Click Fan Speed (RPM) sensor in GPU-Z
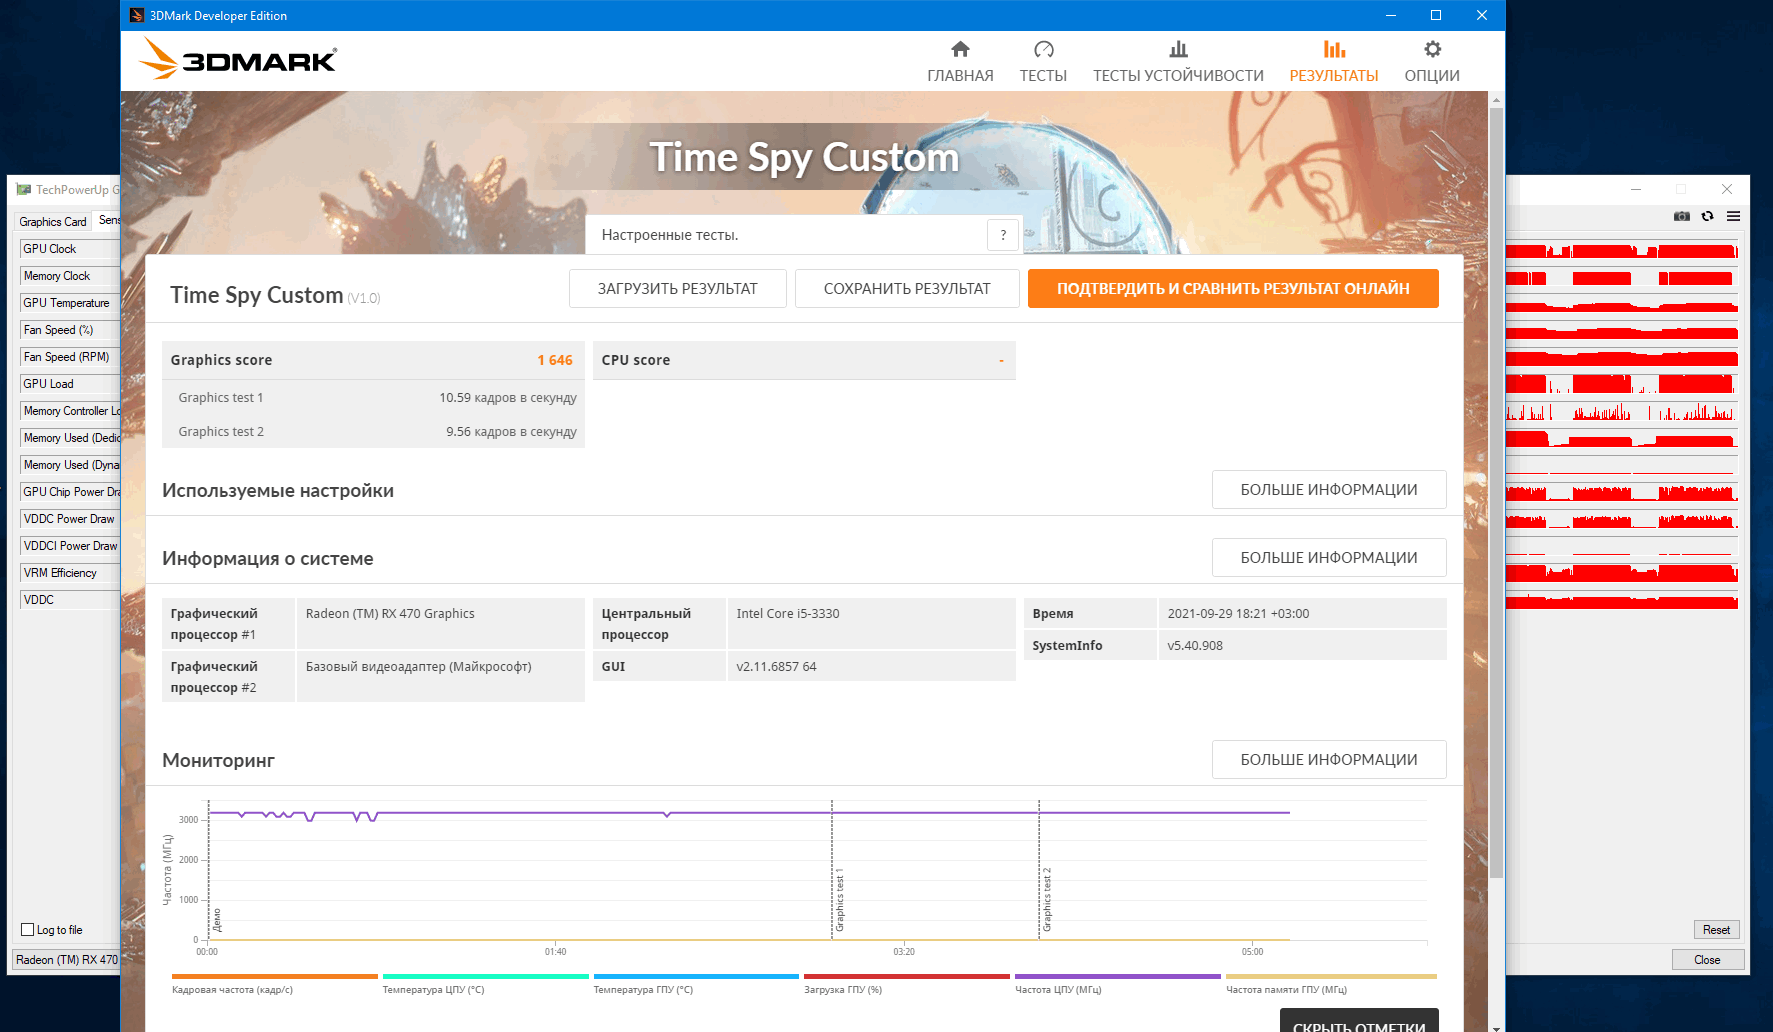The height and width of the screenshot is (1032, 1773). tap(70, 357)
